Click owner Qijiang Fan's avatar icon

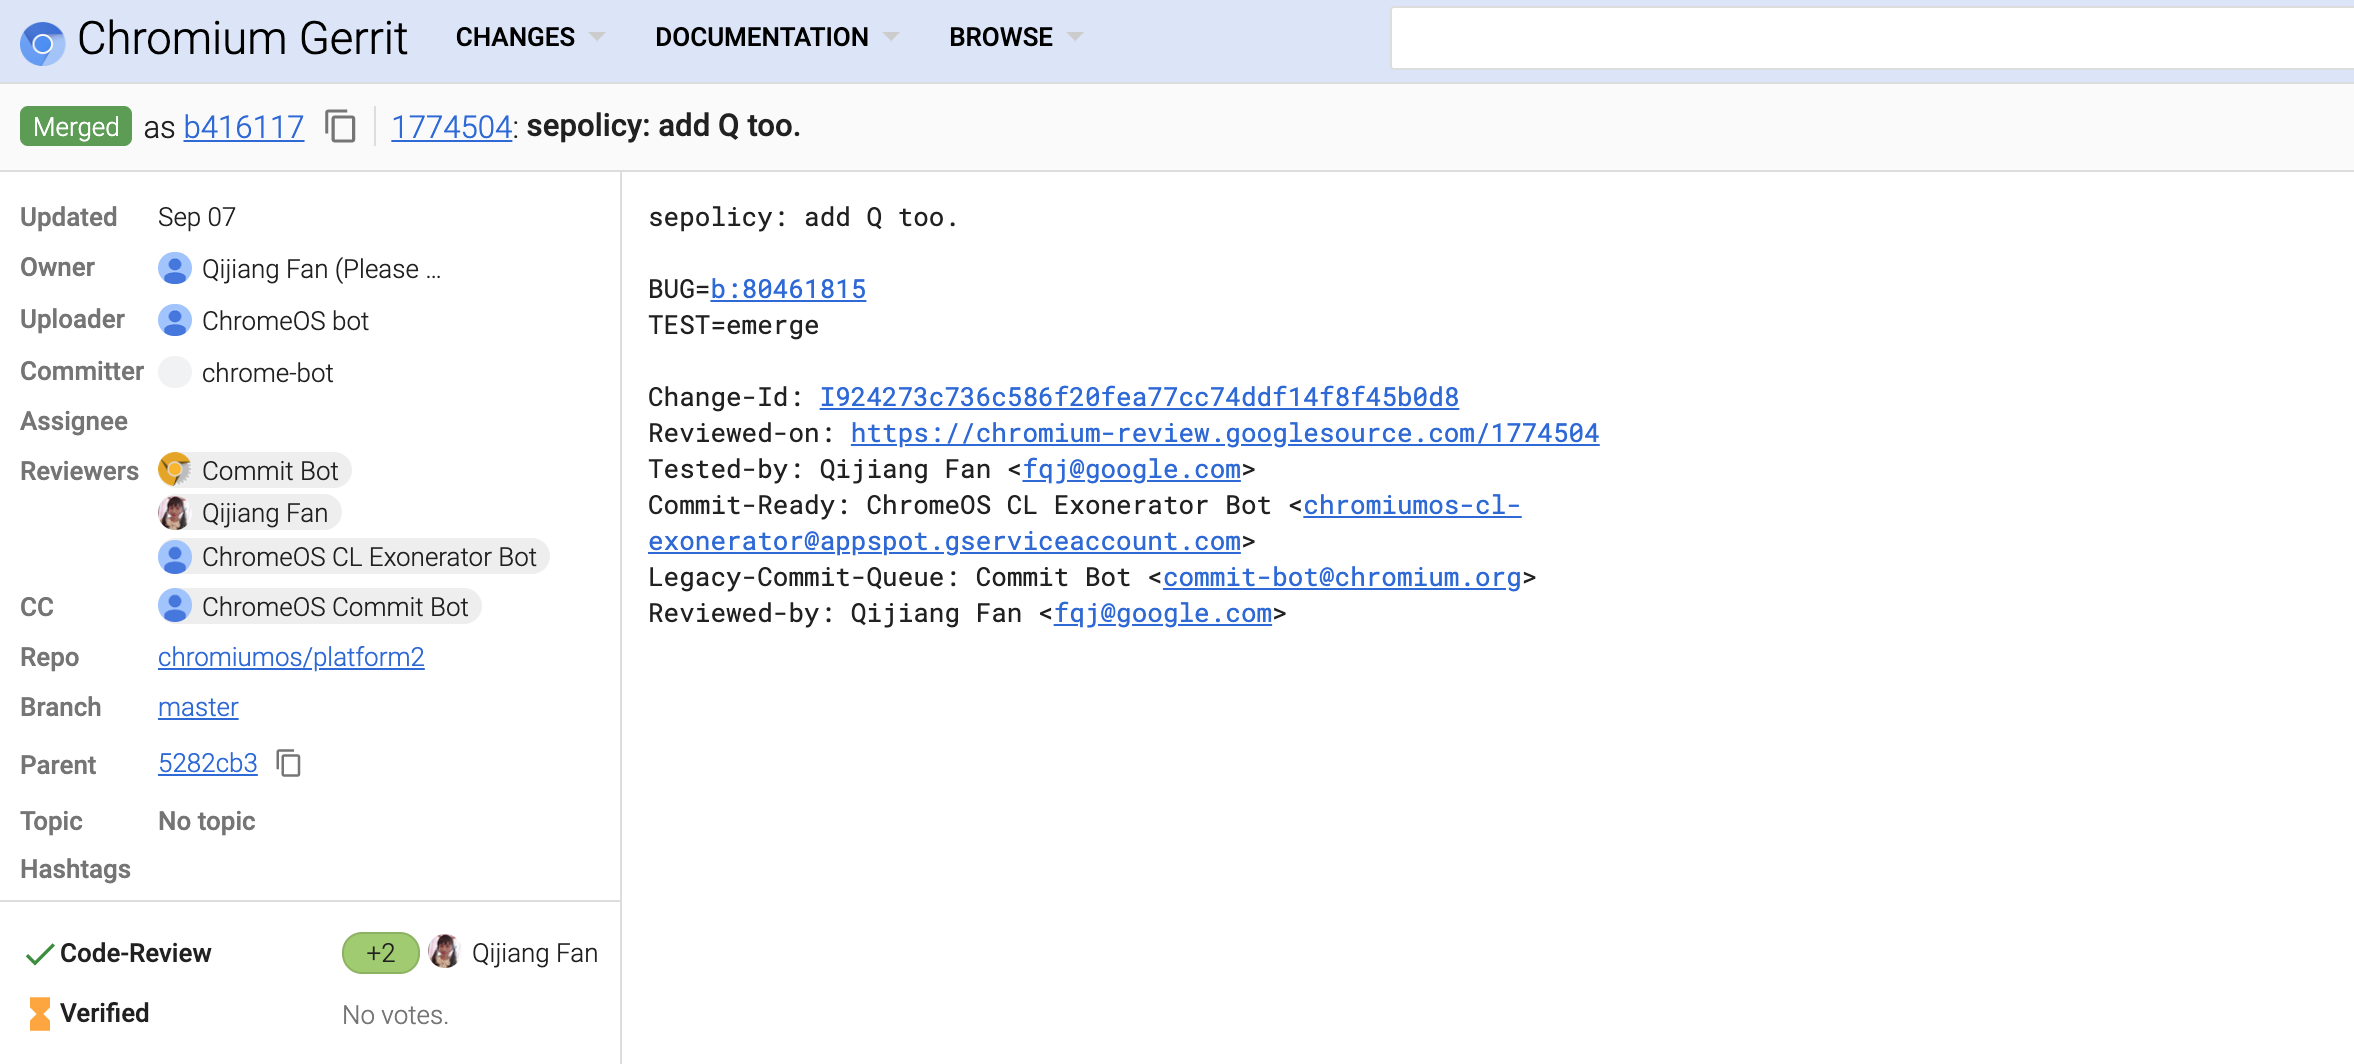pyautogui.click(x=175, y=268)
